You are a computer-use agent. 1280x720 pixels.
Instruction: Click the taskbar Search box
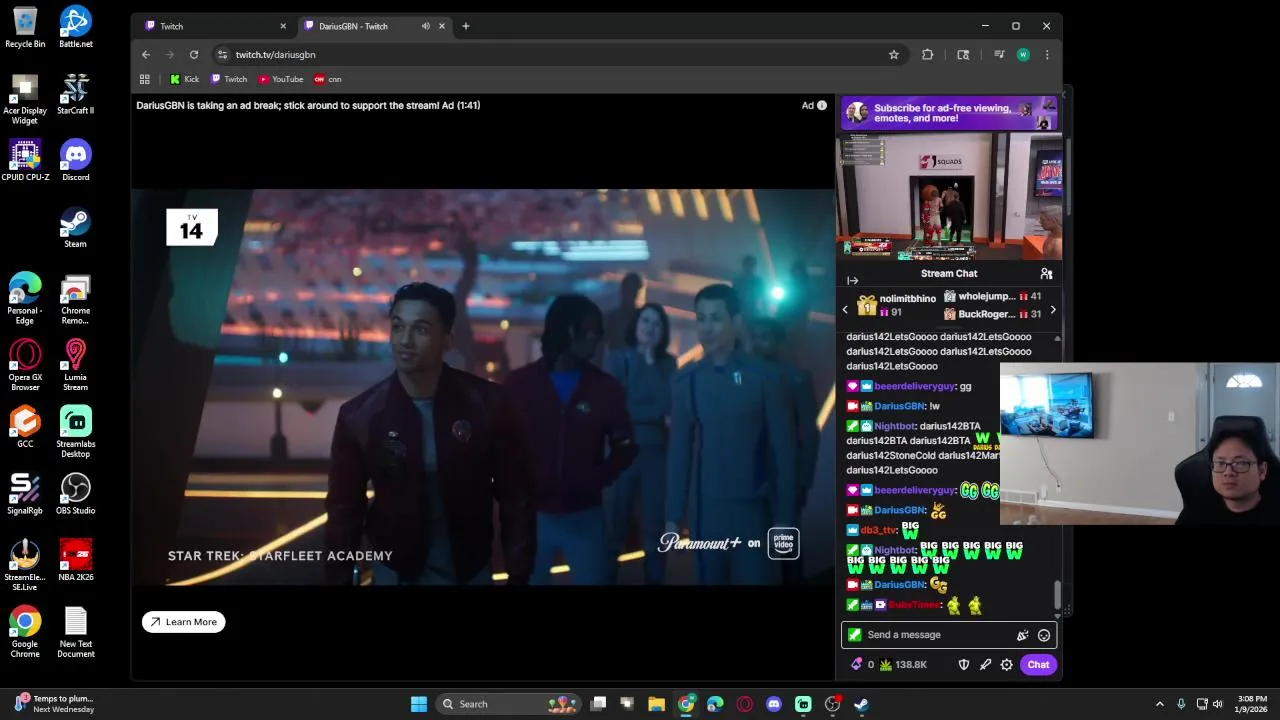pyautogui.click(x=510, y=704)
